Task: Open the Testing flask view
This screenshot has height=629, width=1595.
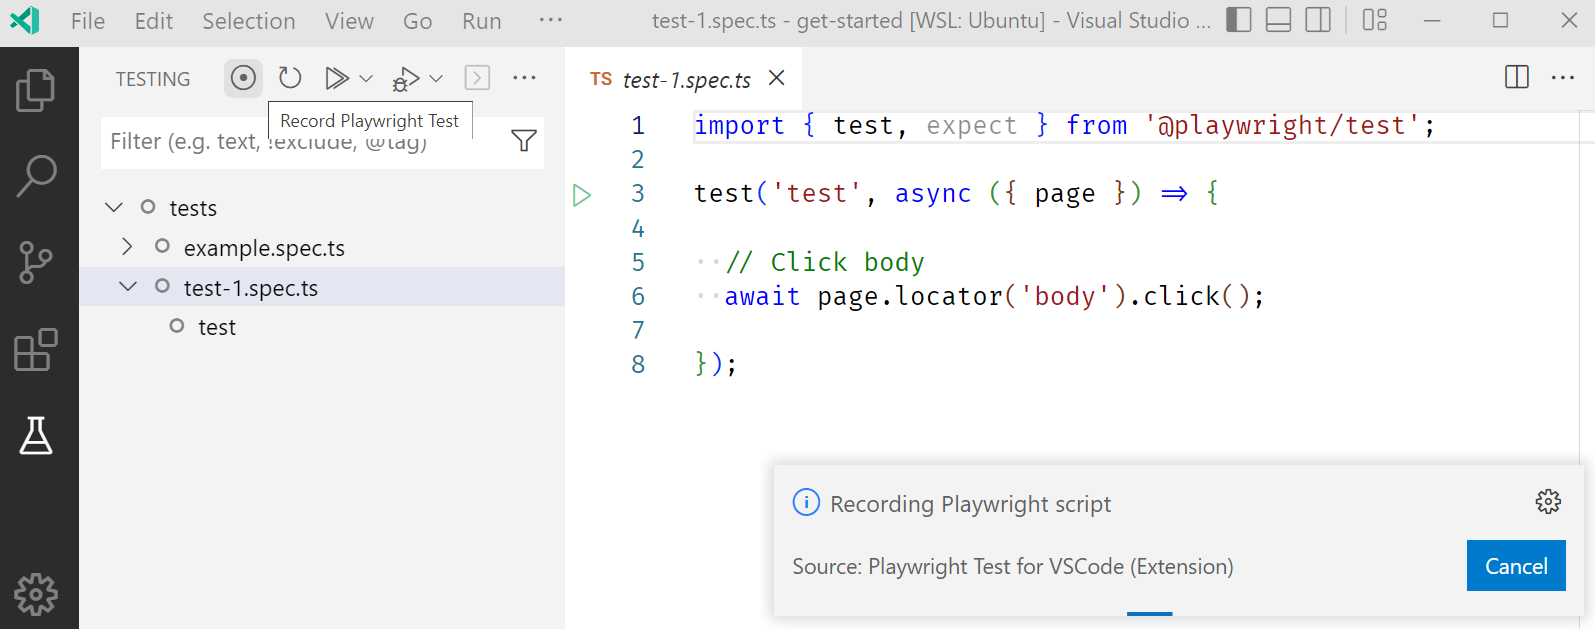Action: [x=36, y=436]
